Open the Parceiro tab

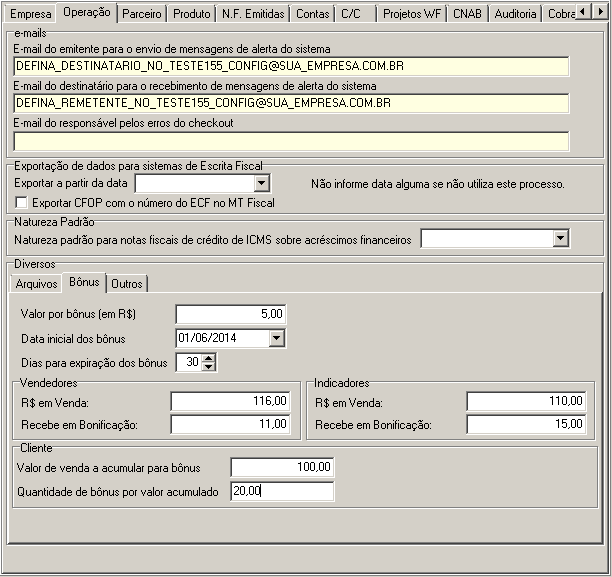tap(142, 14)
